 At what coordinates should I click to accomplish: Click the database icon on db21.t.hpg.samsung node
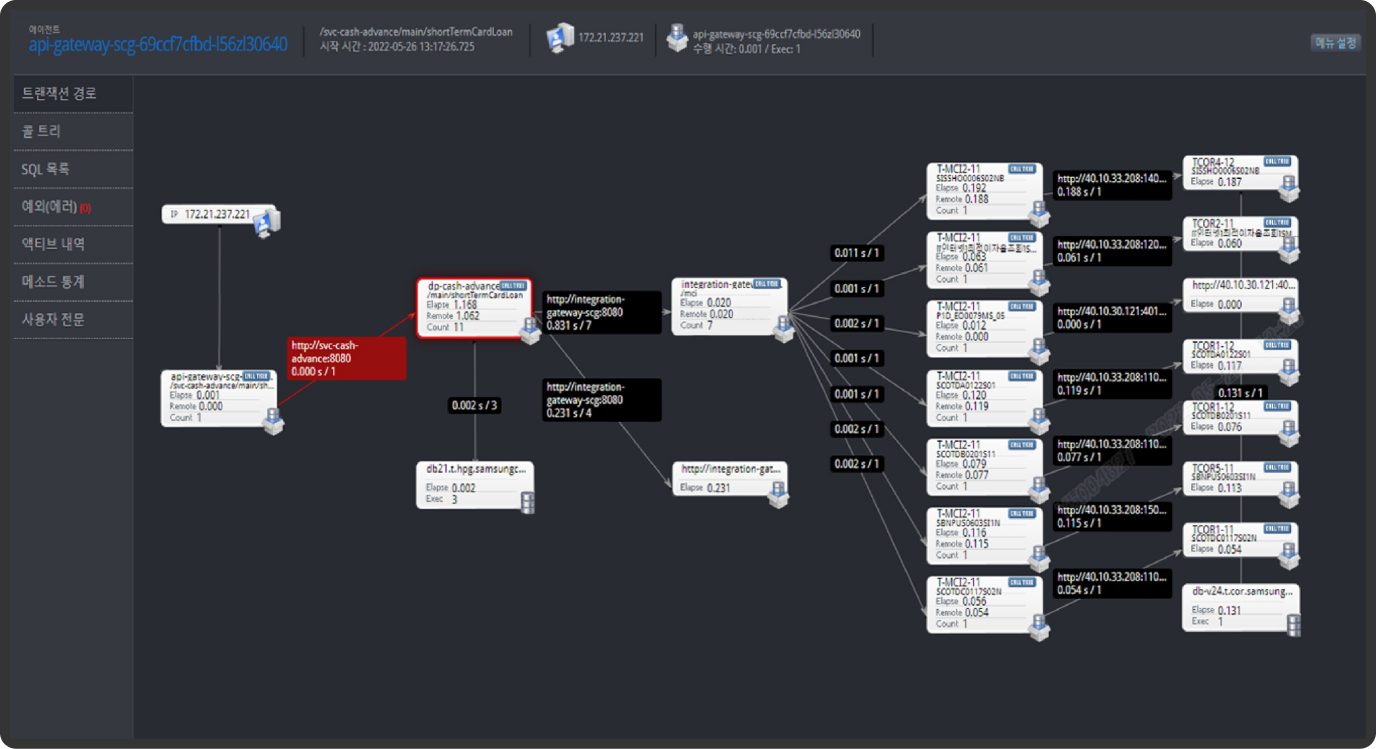click(x=527, y=501)
